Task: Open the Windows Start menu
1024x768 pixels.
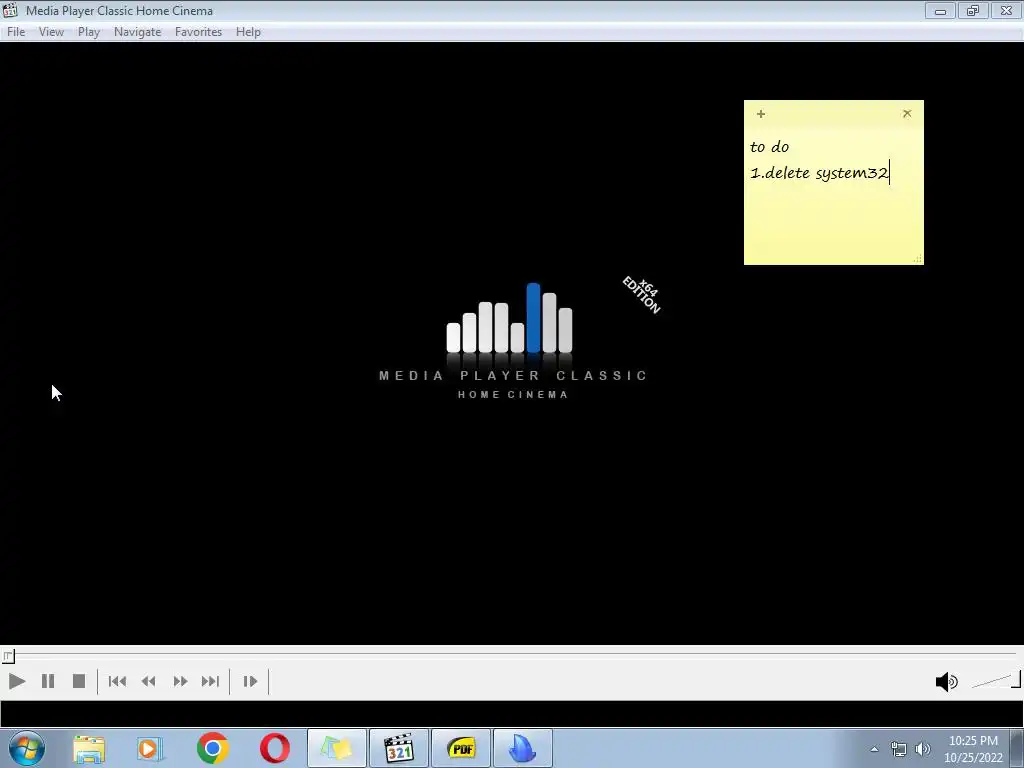Action: (27, 748)
